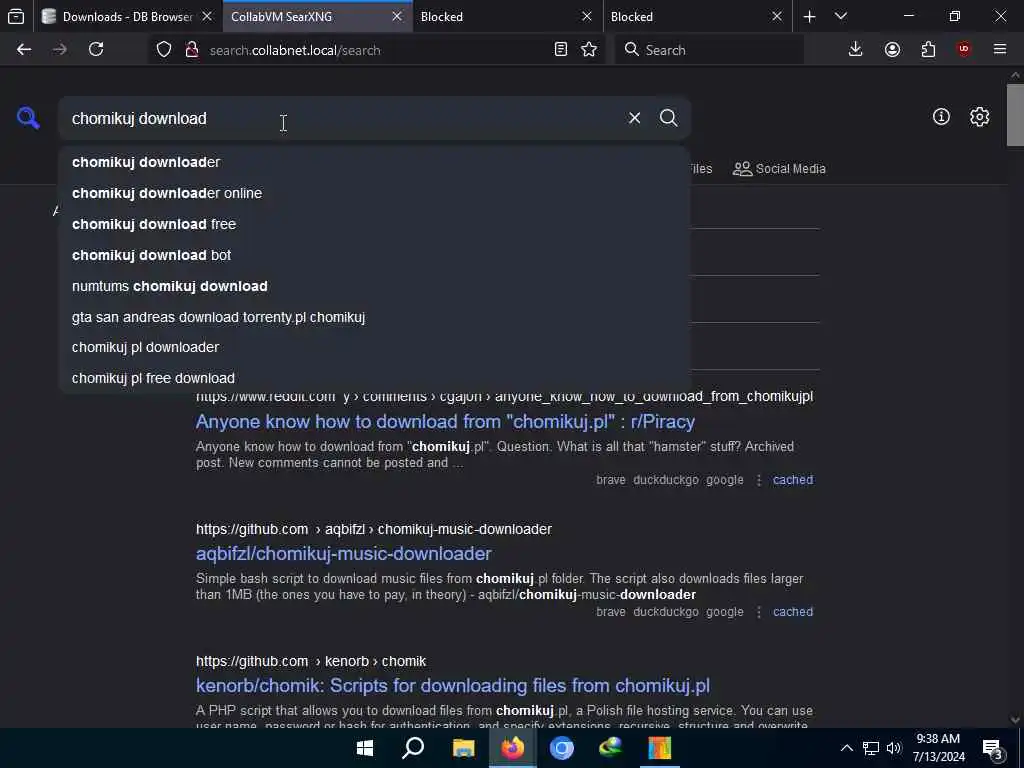Submit the search with the magnifier button

pos(668,118)
